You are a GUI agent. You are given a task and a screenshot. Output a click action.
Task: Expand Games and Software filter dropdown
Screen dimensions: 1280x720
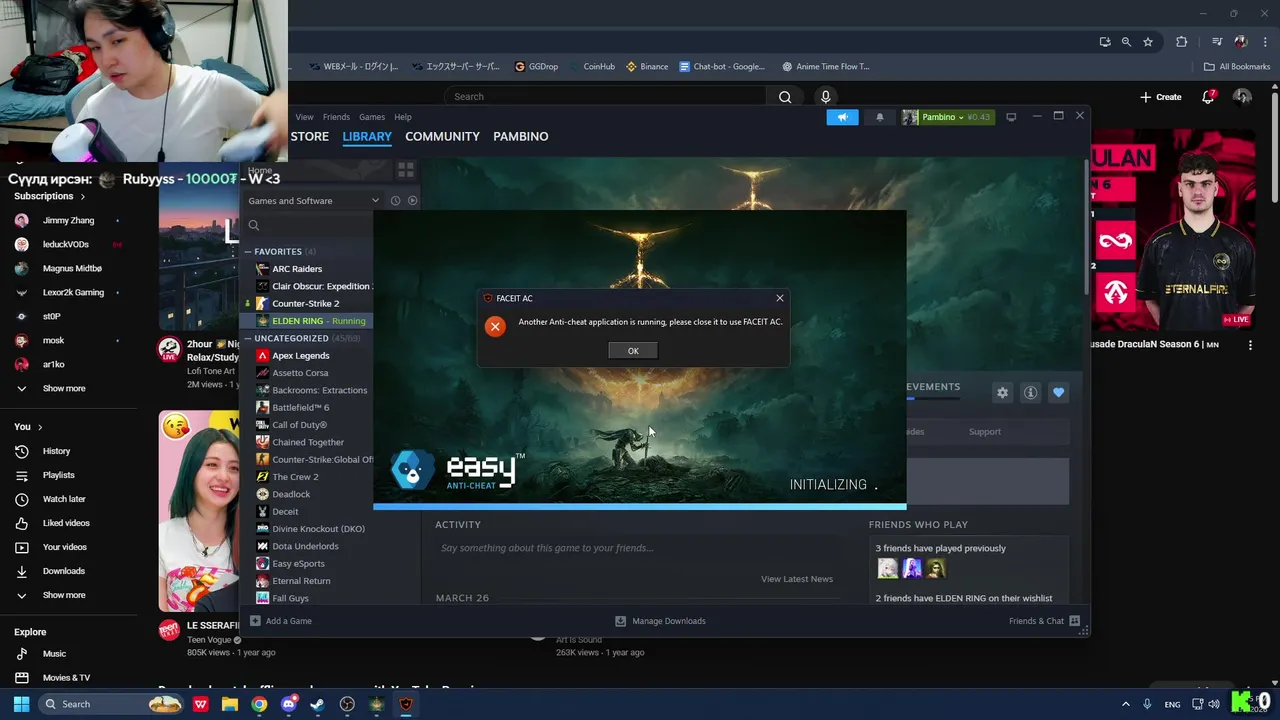pyautogui.click(x=312, y=201)
